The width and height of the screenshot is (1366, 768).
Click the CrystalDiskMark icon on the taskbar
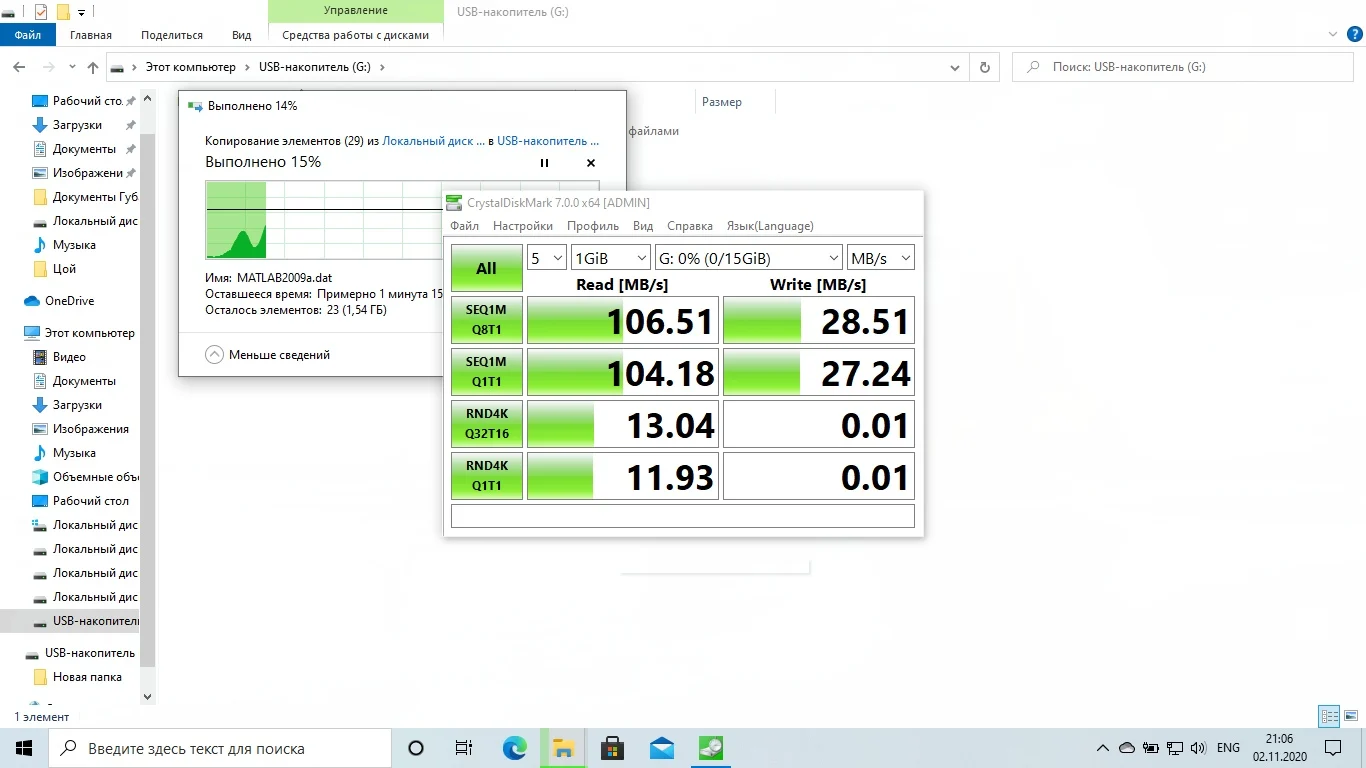pyautogui.click(x=710, y=748)
